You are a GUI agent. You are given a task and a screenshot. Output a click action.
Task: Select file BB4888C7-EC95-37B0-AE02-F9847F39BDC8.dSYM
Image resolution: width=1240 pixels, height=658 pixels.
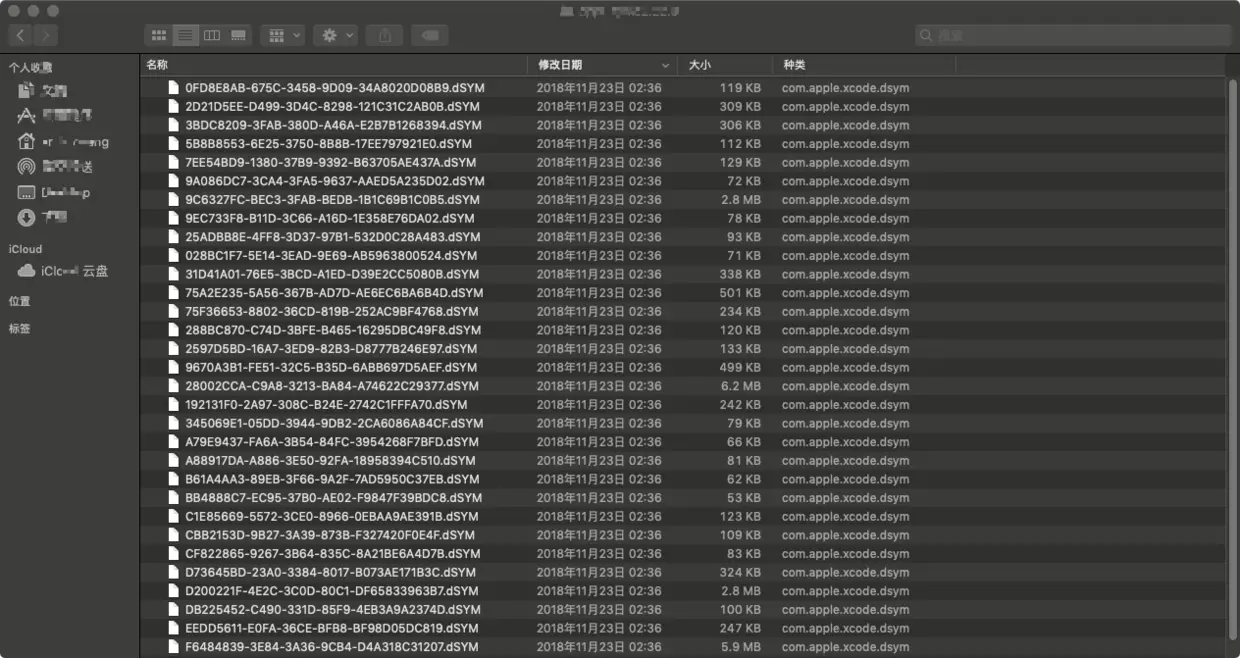click(333, 498)
